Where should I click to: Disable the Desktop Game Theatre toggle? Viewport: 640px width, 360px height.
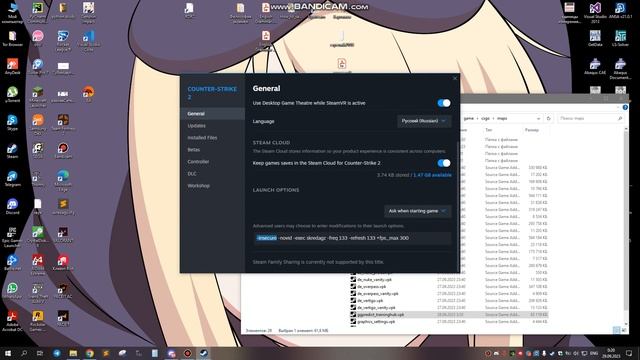click(444, 103)
